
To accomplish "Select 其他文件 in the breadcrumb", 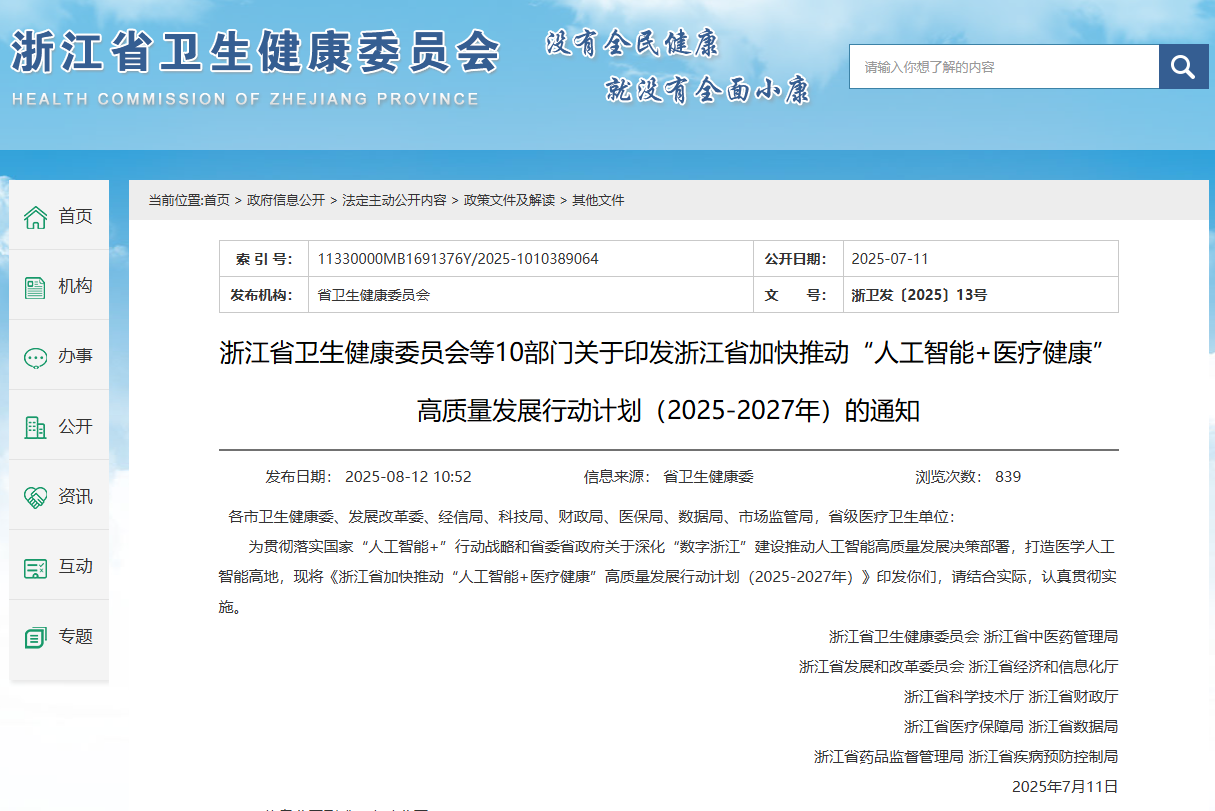I will click(x=600, y=200).
